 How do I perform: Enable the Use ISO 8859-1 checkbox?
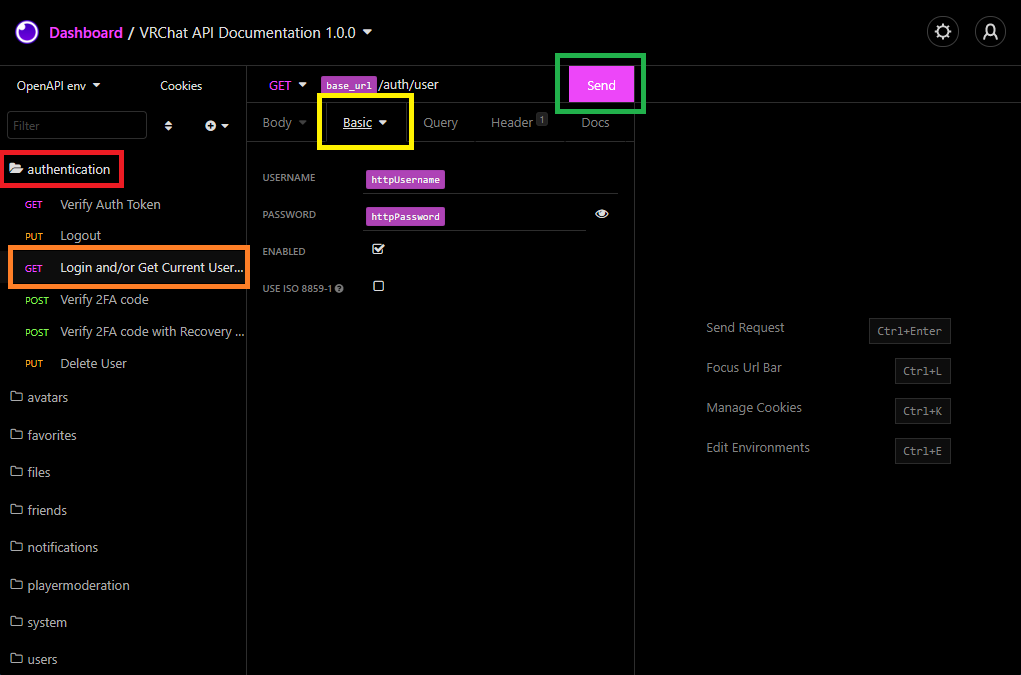click(x=378, y=286)
